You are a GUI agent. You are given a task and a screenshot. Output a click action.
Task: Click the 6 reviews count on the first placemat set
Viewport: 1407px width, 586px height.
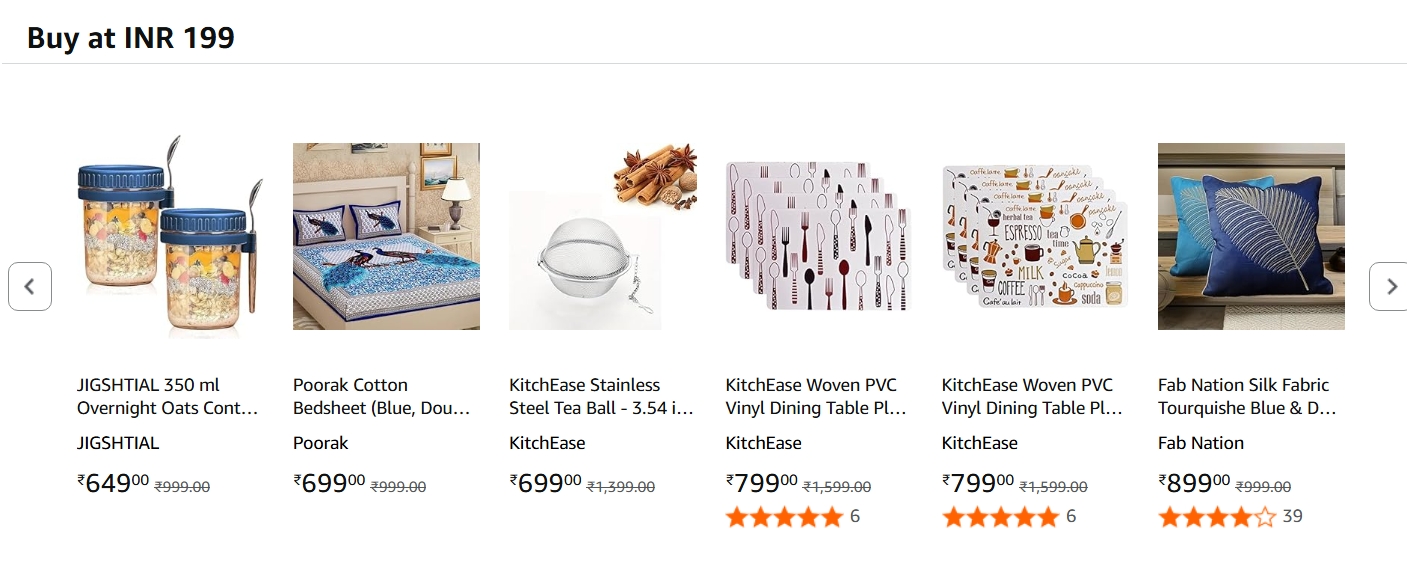[854, 516]
